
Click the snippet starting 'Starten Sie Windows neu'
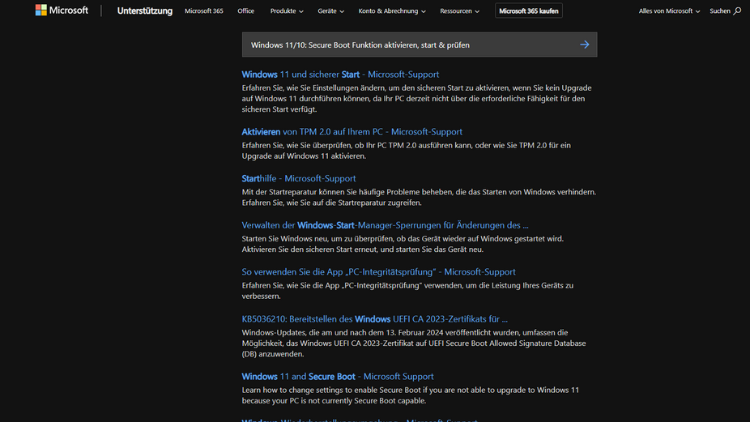click(x=402, y=244)
